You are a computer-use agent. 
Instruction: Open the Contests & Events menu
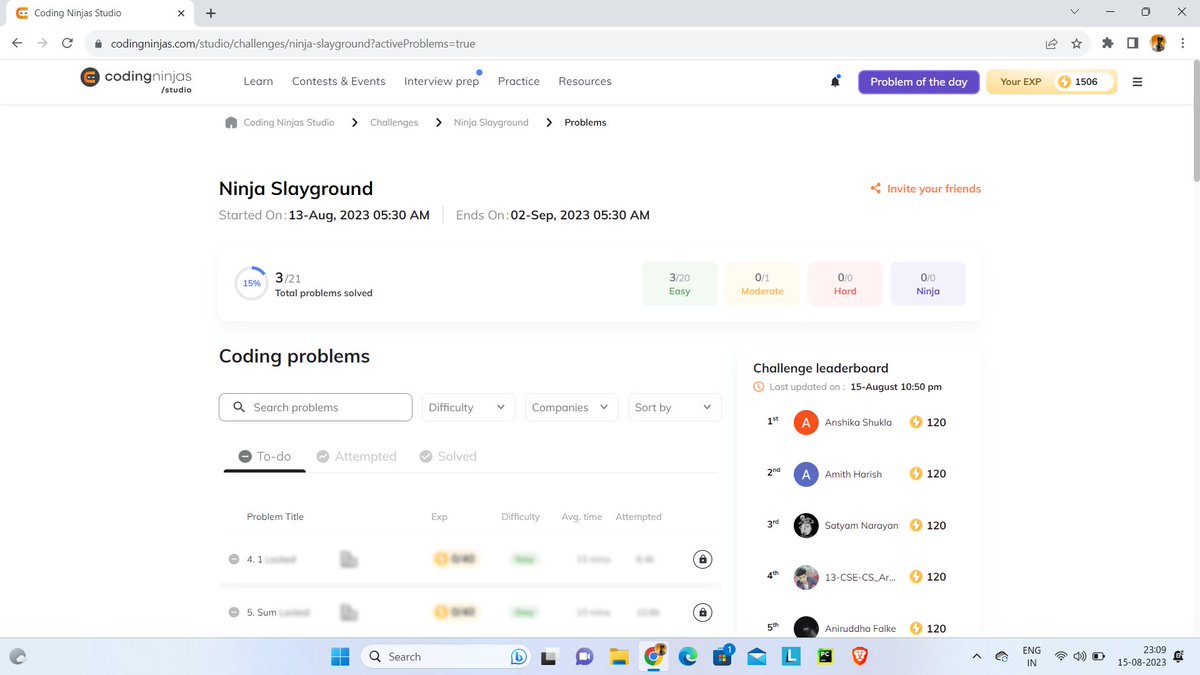(338, 81)
